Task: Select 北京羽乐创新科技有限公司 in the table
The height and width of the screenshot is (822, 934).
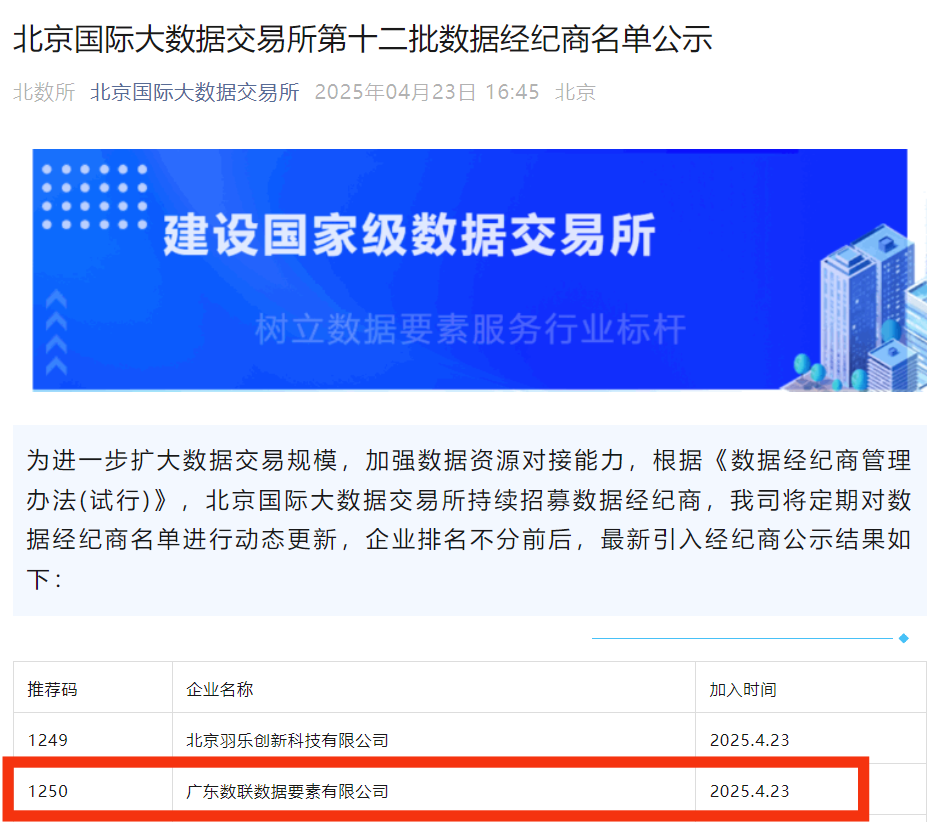Action: tap(287, 740)
